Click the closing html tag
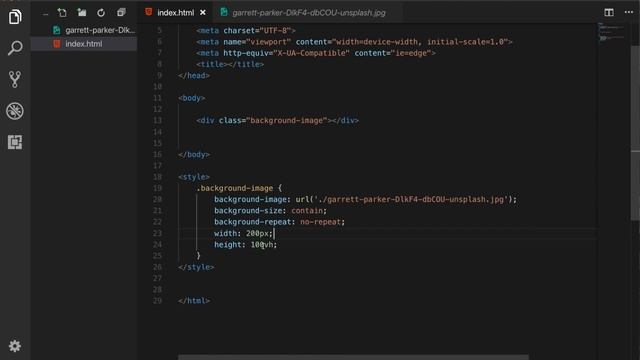 coord(194,301)
